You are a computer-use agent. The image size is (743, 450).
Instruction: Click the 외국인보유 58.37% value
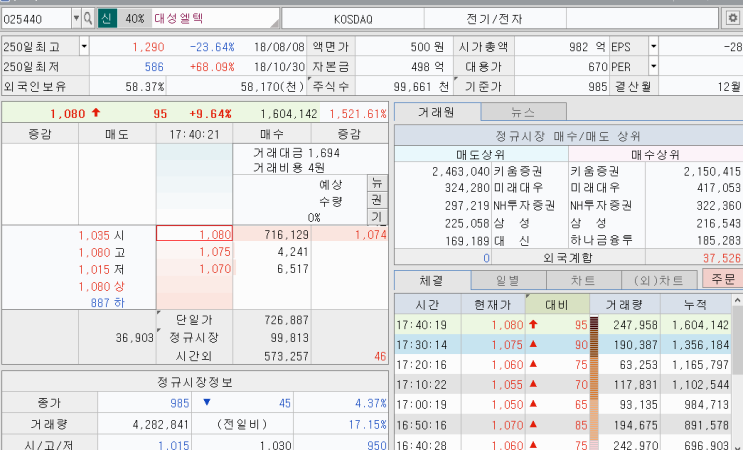[145, 86]
